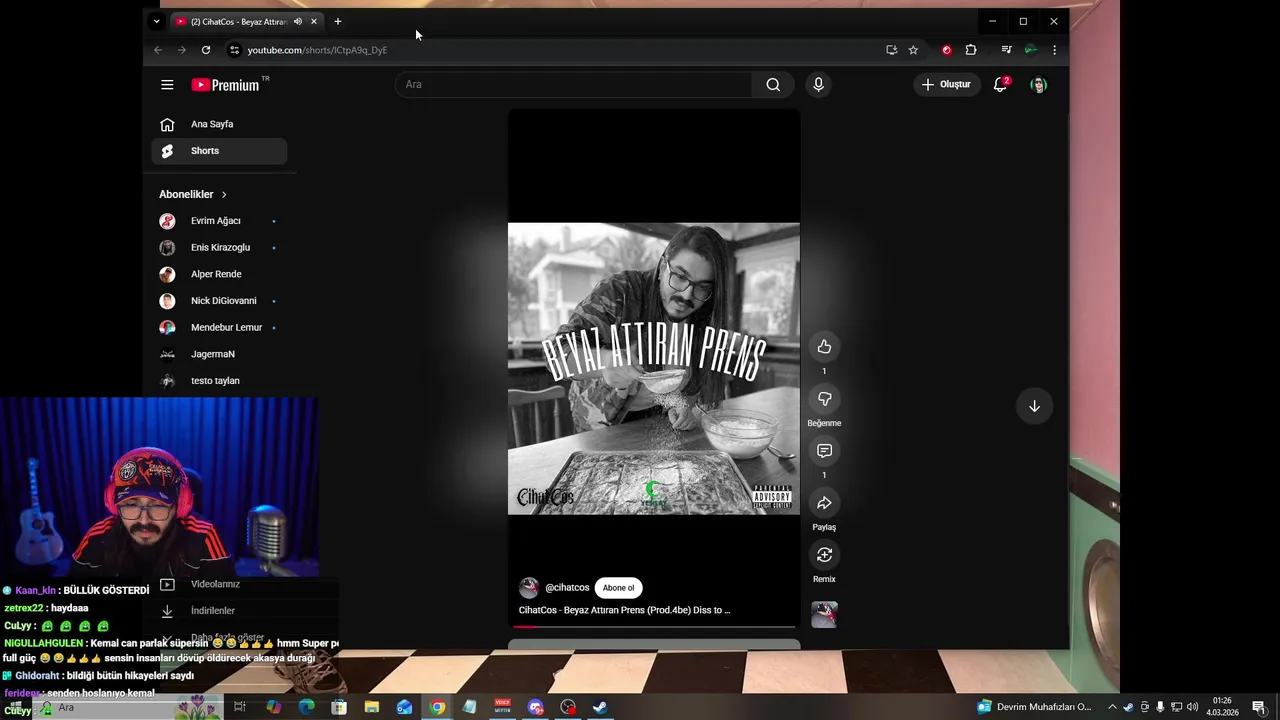
Task: Open the Evrim Ağacı subscription
Action: (219, 221)
